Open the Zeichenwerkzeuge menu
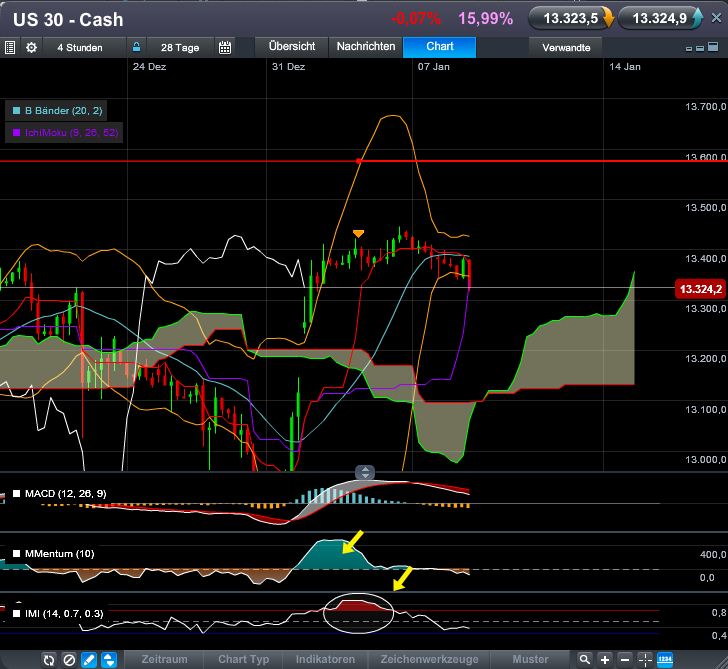The image size is (728, 669). pos(429,659)
